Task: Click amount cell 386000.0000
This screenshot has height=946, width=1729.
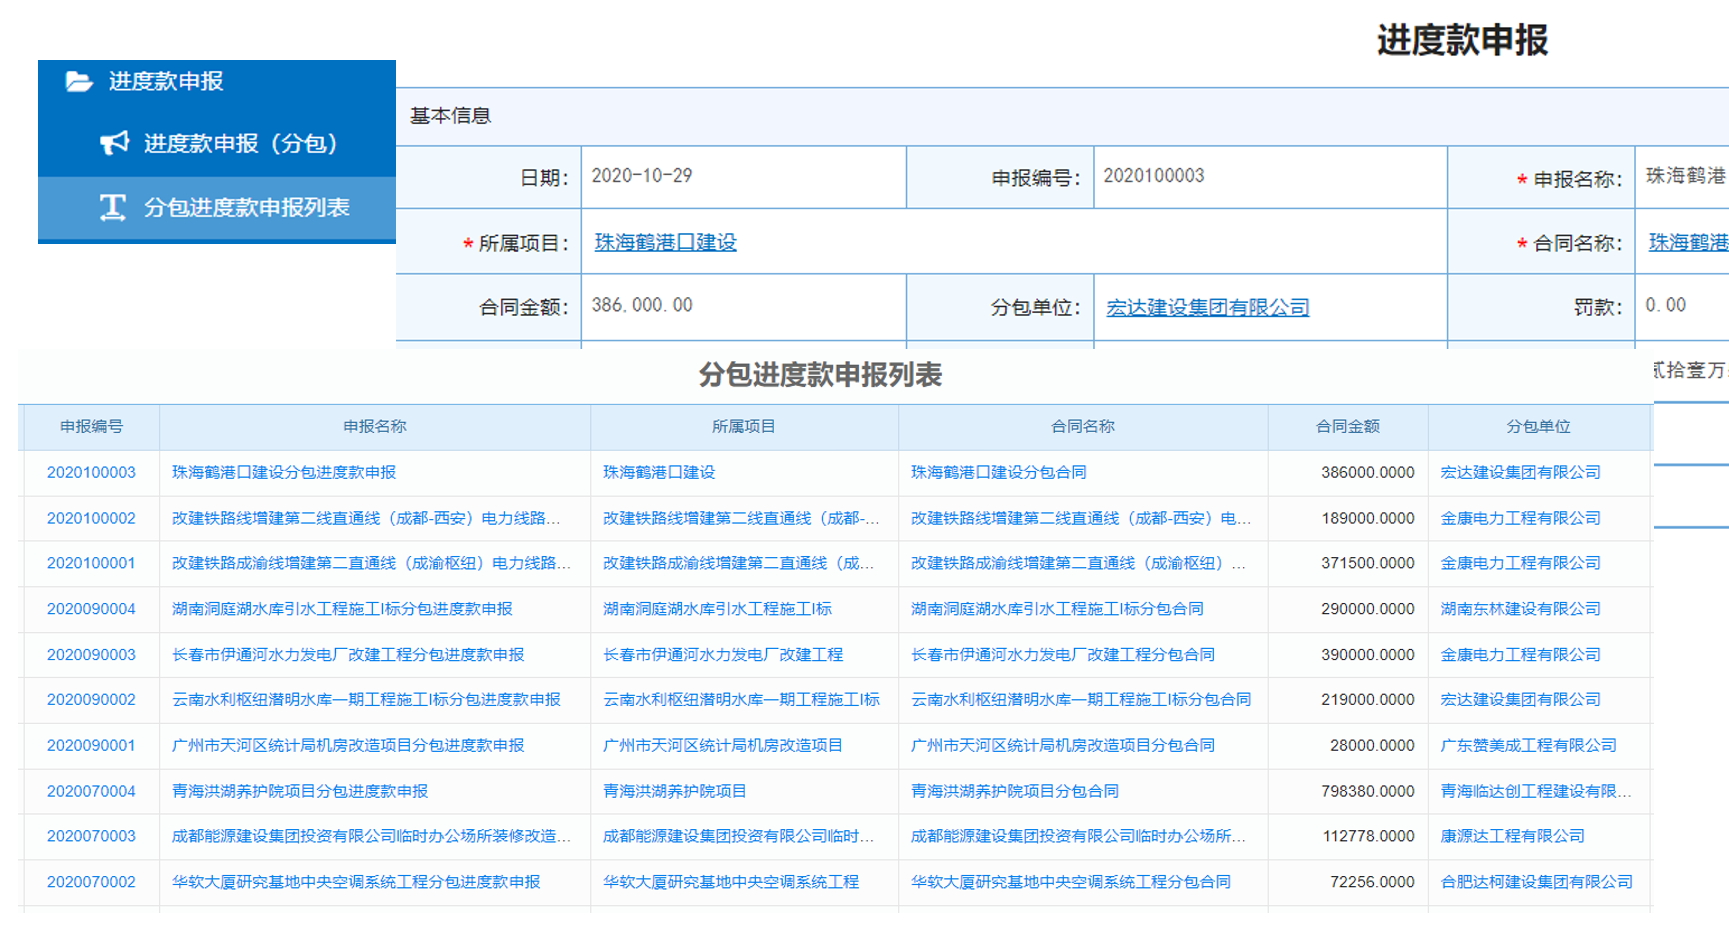Action: point(1368,473)
